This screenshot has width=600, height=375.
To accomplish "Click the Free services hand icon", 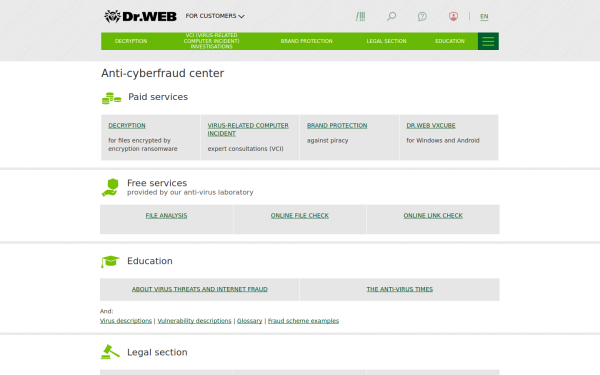I will [x=110, y=188].
